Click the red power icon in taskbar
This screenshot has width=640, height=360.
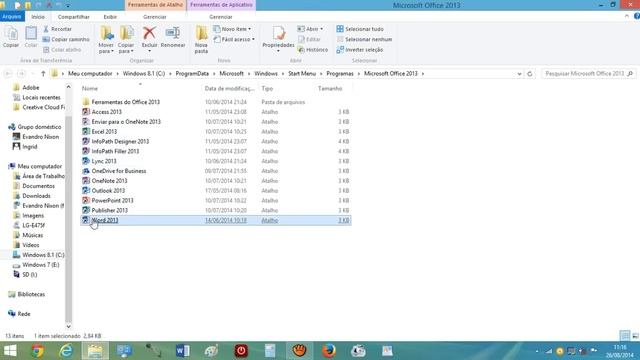241,351
